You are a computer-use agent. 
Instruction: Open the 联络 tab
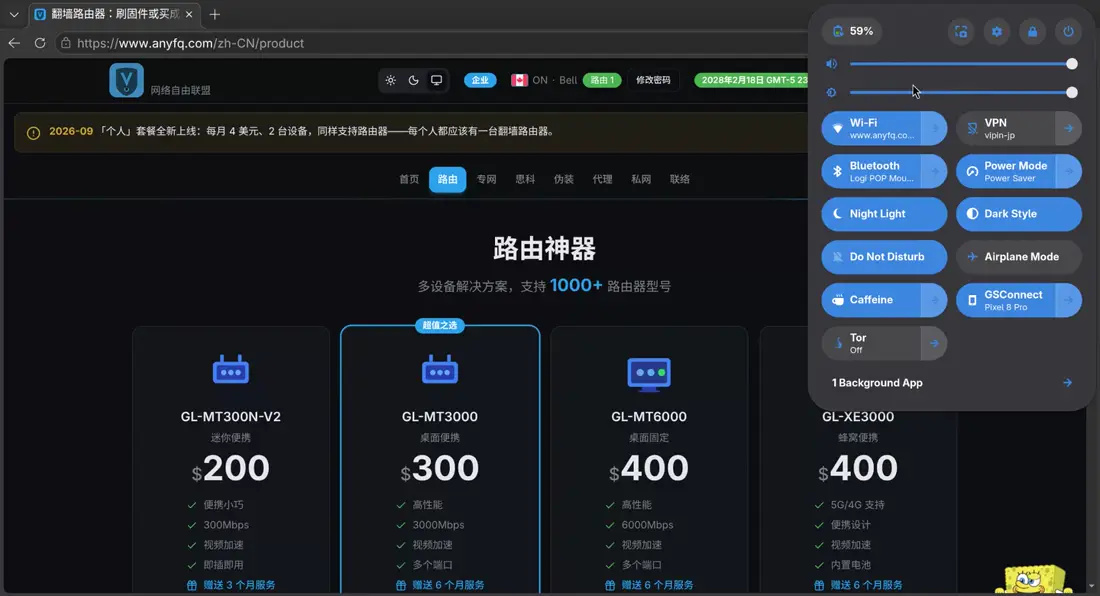tap(680, 180)
